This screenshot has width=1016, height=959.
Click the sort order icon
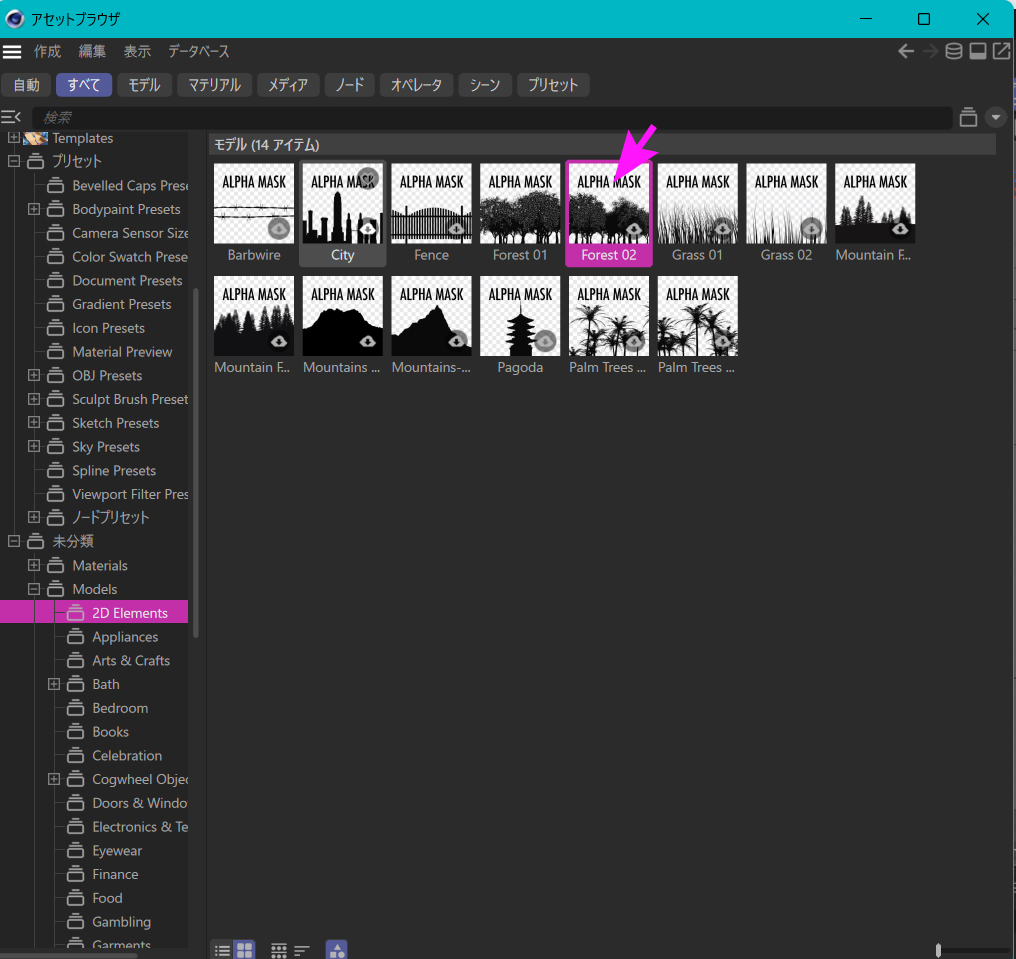(x=302, y=950)
